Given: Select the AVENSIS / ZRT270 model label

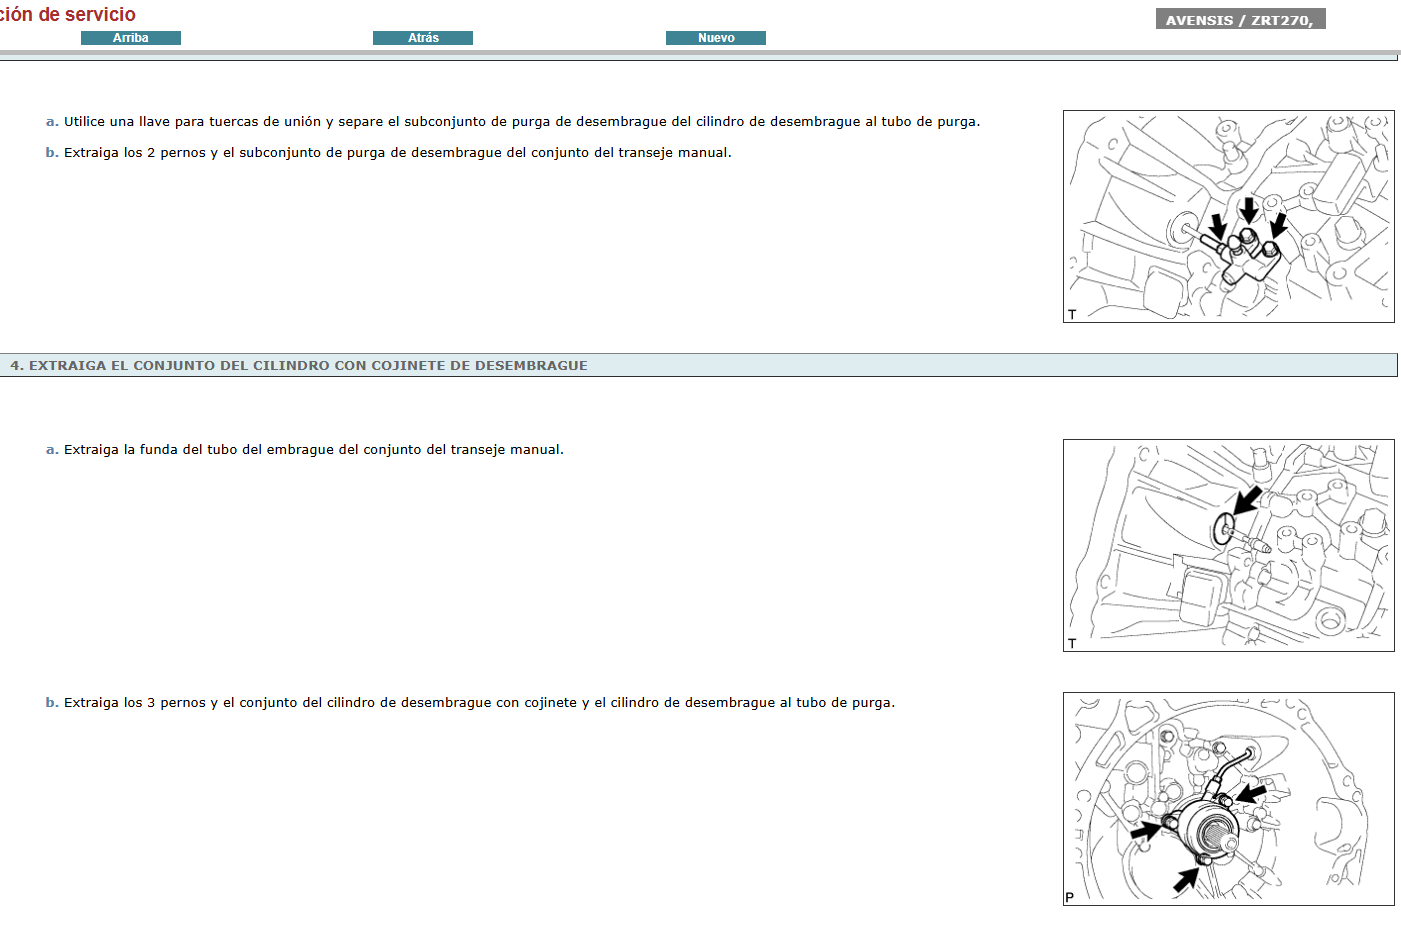Looking at the screenshot, I should pyautogui.click(x=1240, y=20).
